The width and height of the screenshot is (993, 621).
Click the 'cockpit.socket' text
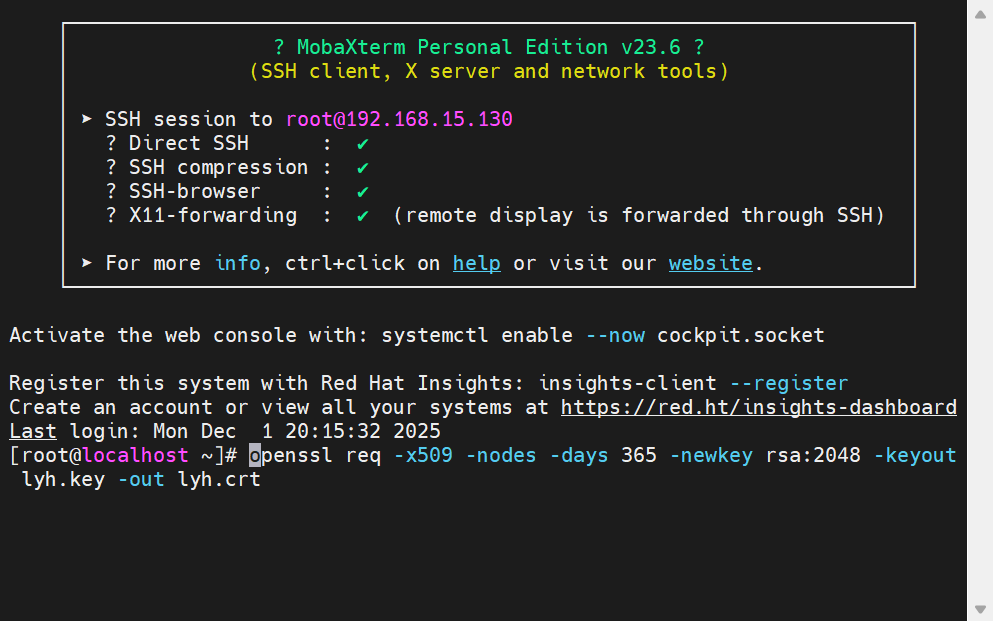pyautogui.click(x=741, y=336)
